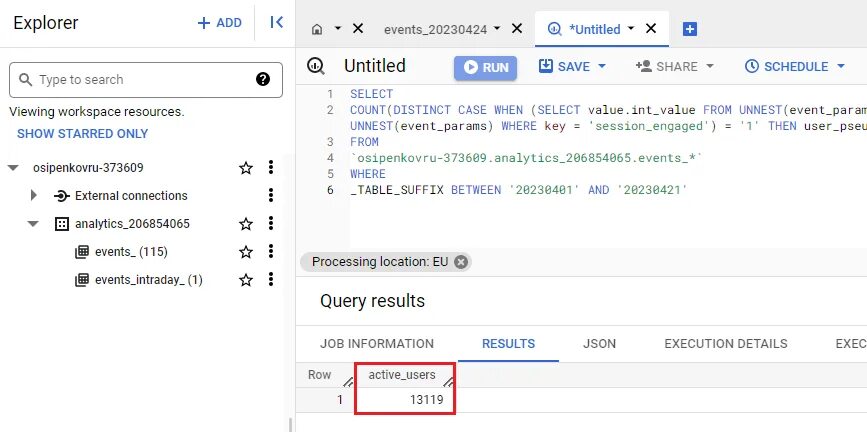Click the query icon beside Untitled title

click(x=316, y=66)
